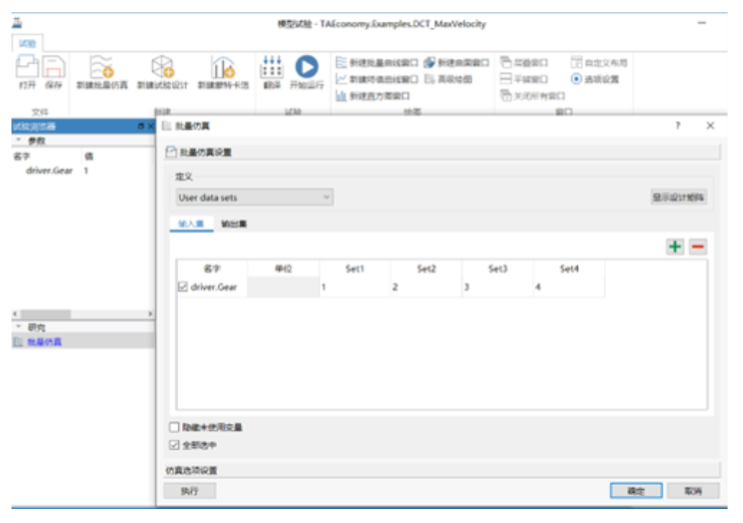Toggle the 全部选中 (select all) checkbox

174,445
